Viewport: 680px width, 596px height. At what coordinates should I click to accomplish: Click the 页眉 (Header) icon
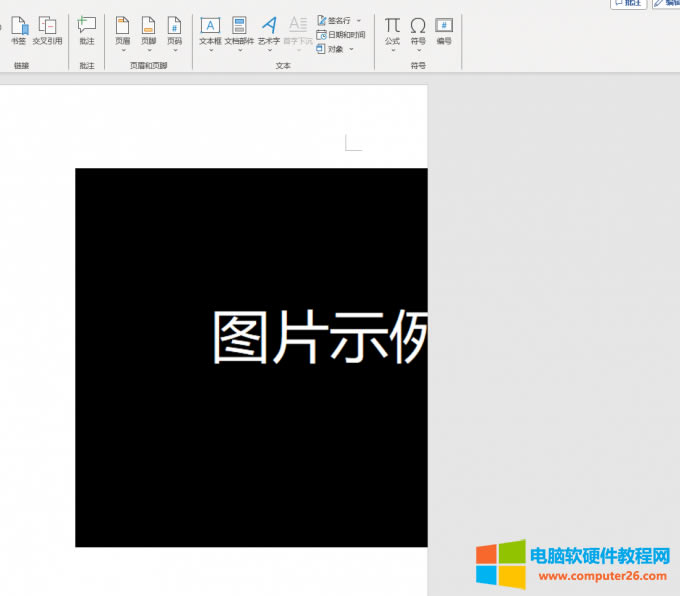coord(122,26)
